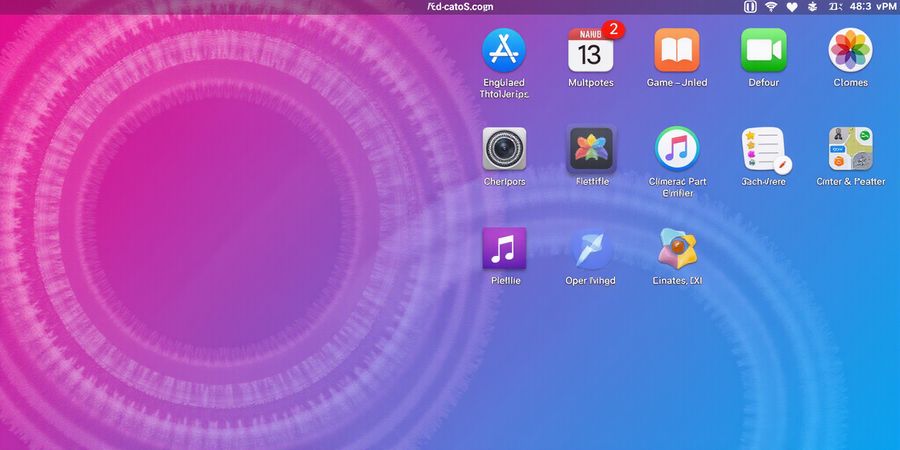This screenshot has height=450, width=900.
Task: Open the iTunes music icon labeled Climerac Part
Action: (677, 149)
